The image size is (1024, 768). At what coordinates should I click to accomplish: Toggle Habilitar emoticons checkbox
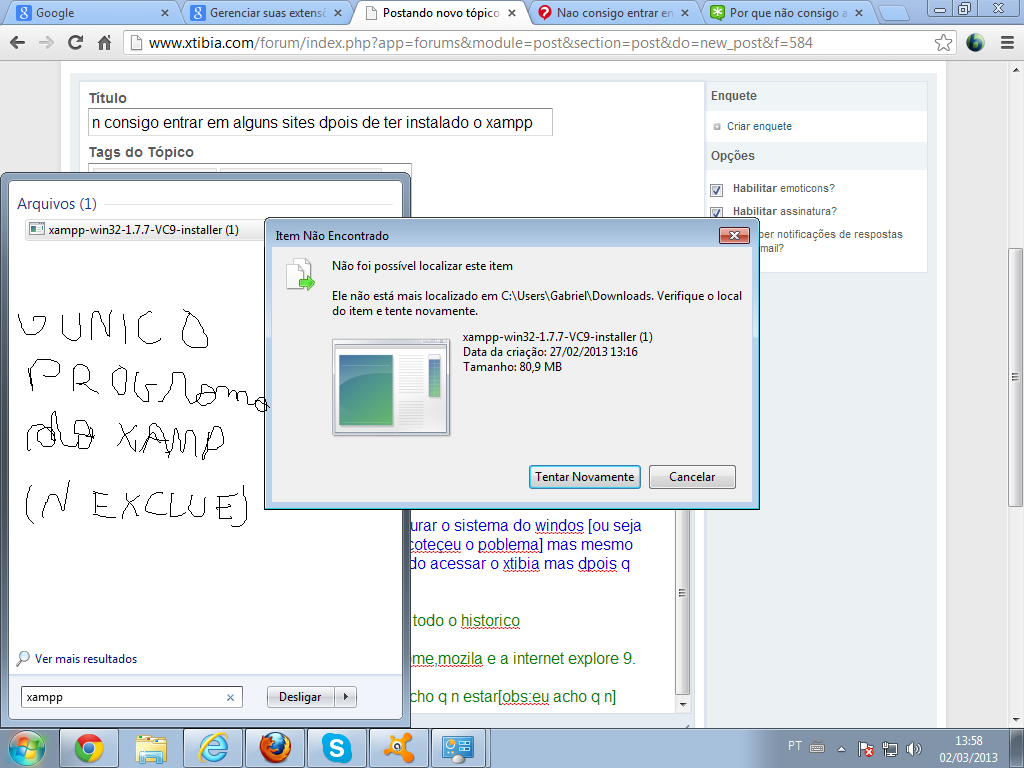pos(716,190)
